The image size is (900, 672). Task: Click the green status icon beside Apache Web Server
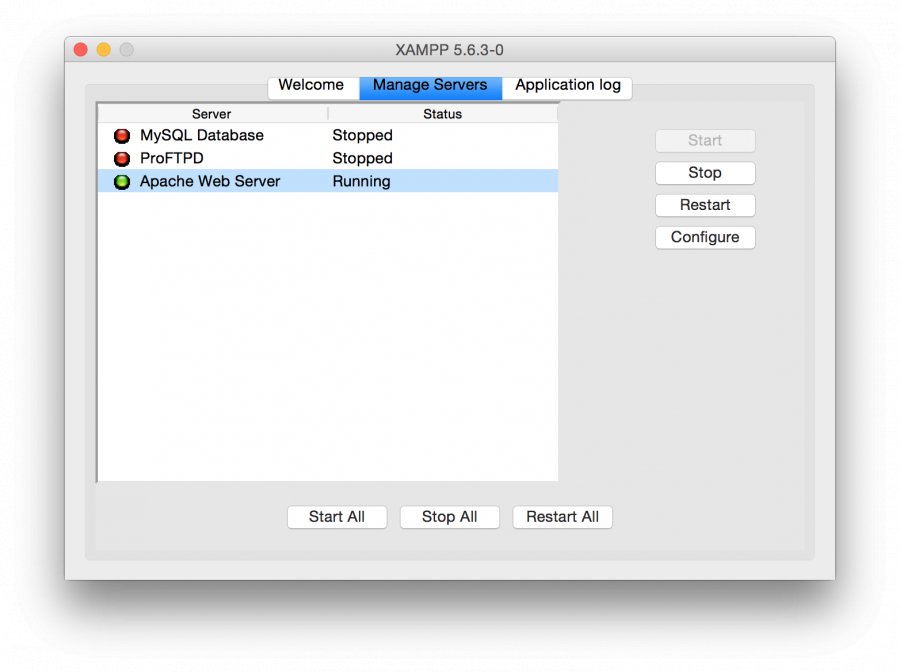[x=122, y=181]
